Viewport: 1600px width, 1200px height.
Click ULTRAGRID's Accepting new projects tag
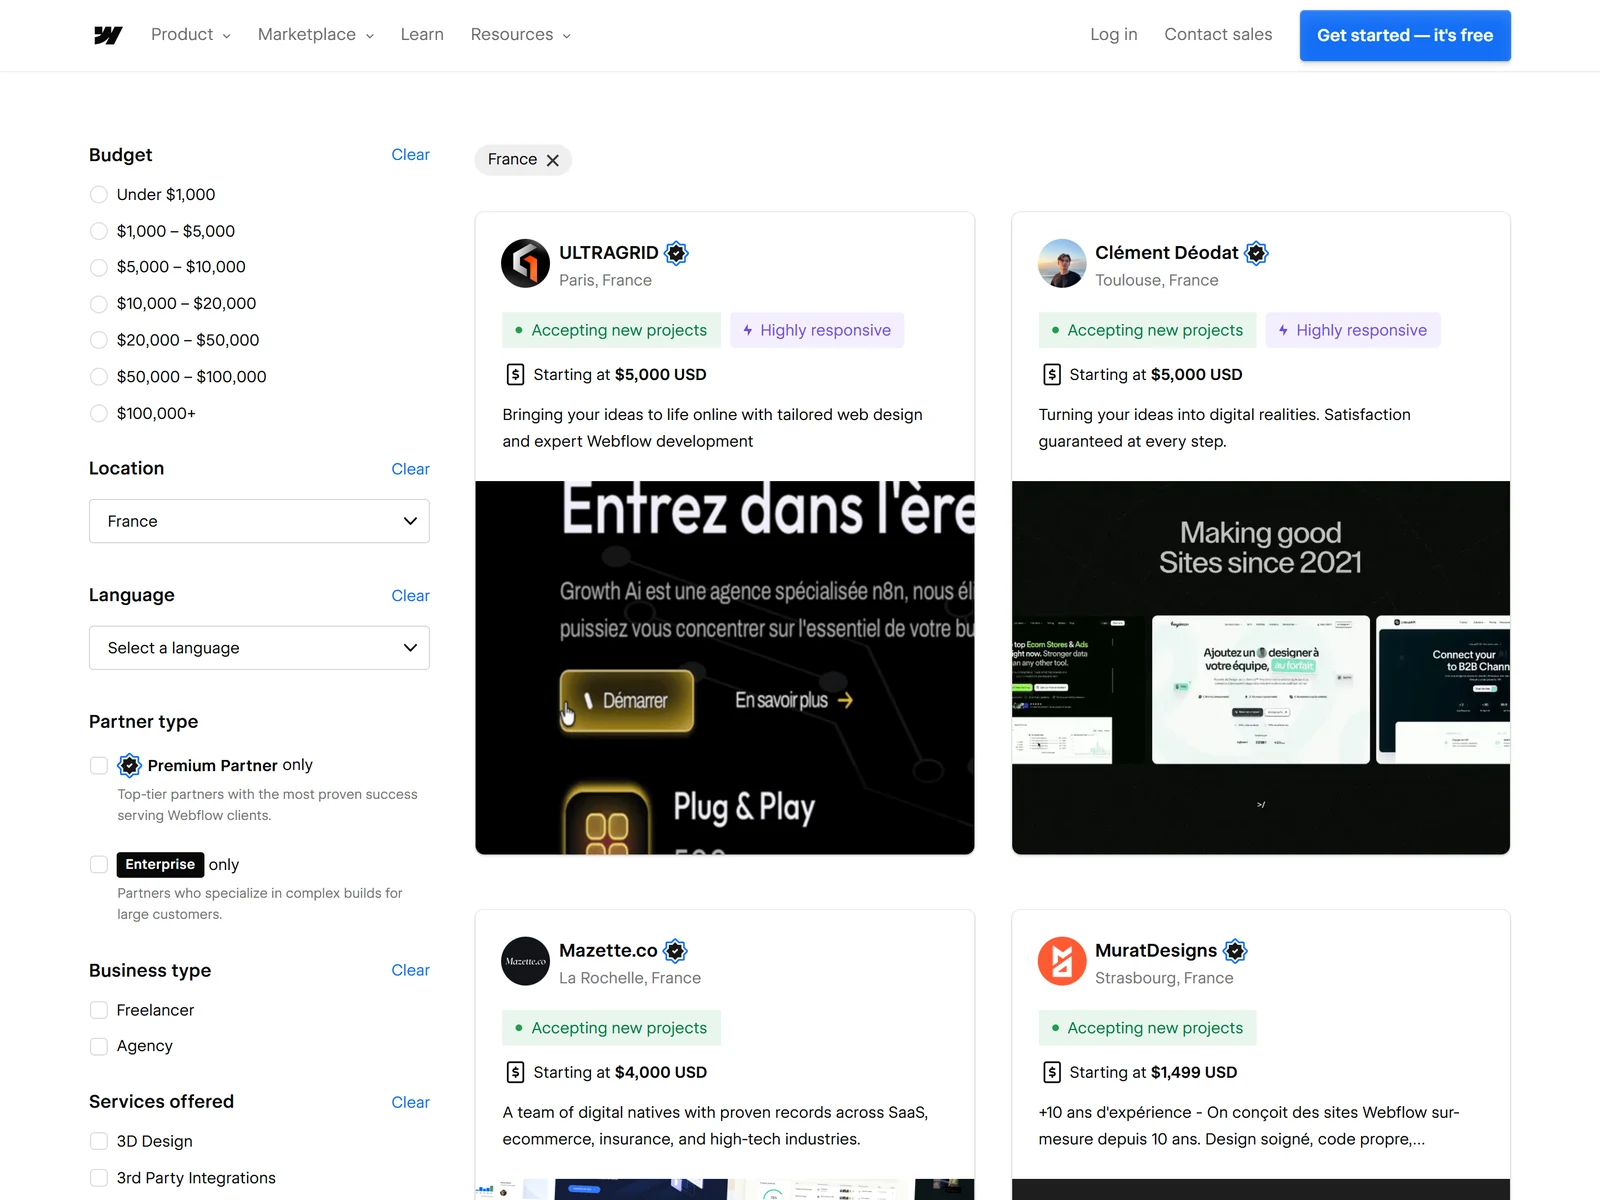click(x=611, y=330)
